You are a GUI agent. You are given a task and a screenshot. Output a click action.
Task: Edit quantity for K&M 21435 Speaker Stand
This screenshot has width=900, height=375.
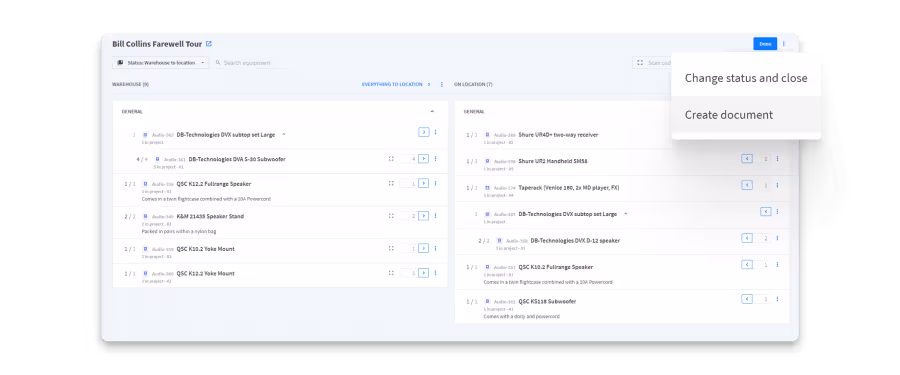tap(408, 216)
